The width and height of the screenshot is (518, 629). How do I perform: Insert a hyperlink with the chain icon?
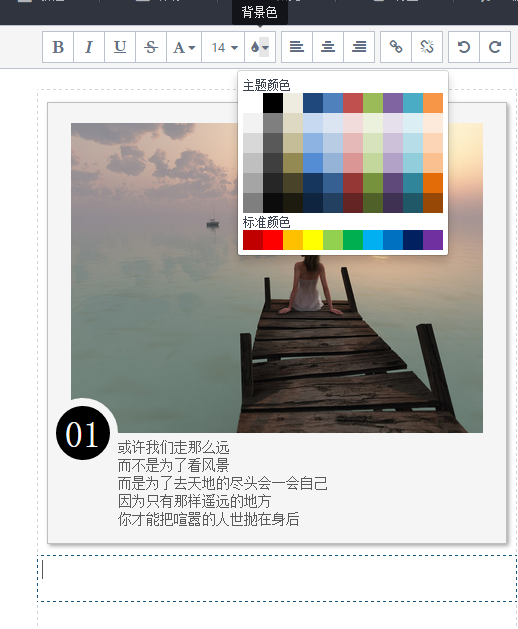pos(396,47)
